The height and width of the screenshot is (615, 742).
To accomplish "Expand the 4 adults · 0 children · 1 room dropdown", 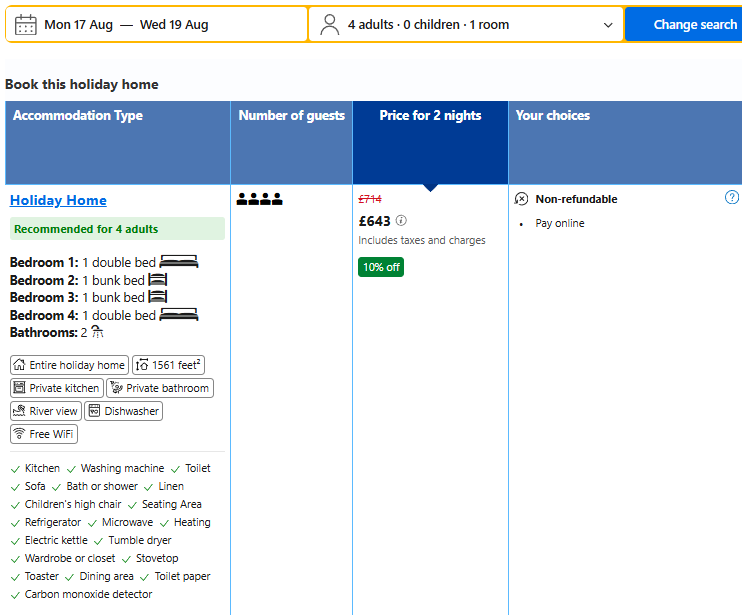I will pos(466,25).
